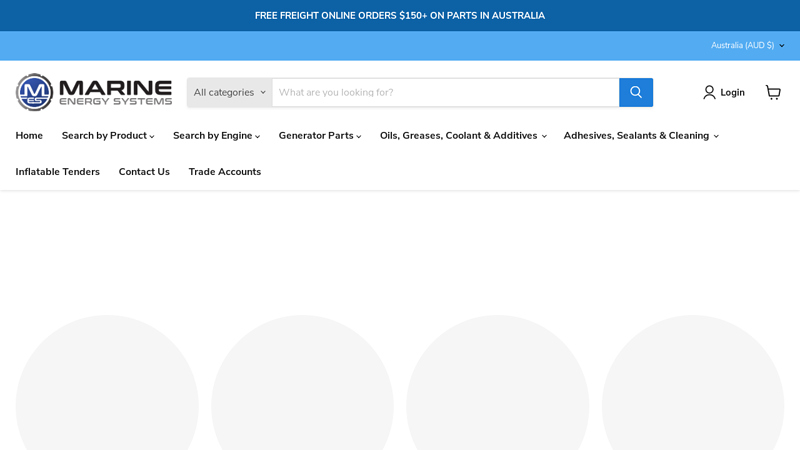Open the Contact Us page

point(144,172)
